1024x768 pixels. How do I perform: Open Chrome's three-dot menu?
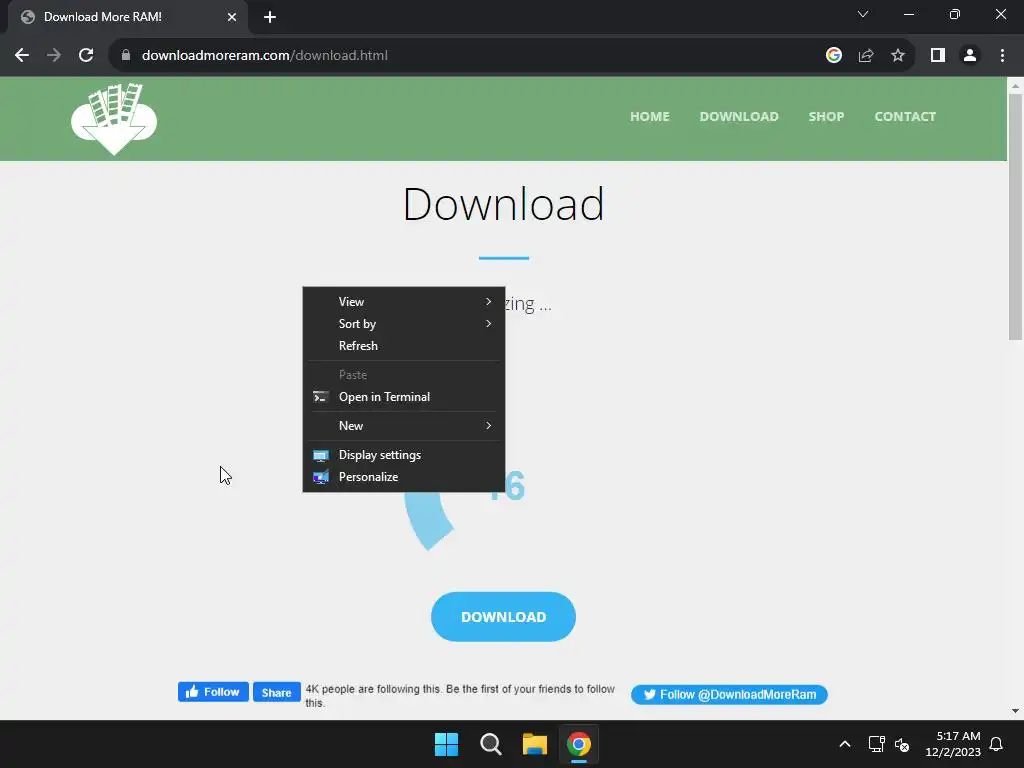tap(1002, 56)
